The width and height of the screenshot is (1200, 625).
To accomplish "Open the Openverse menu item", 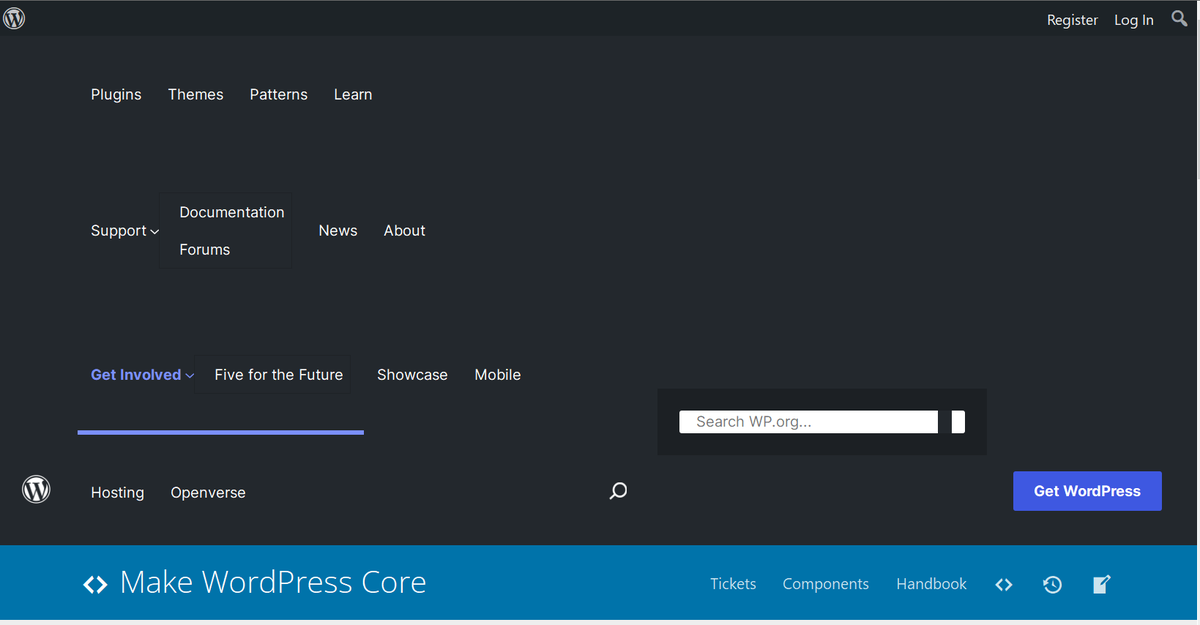I will [208, 492].
